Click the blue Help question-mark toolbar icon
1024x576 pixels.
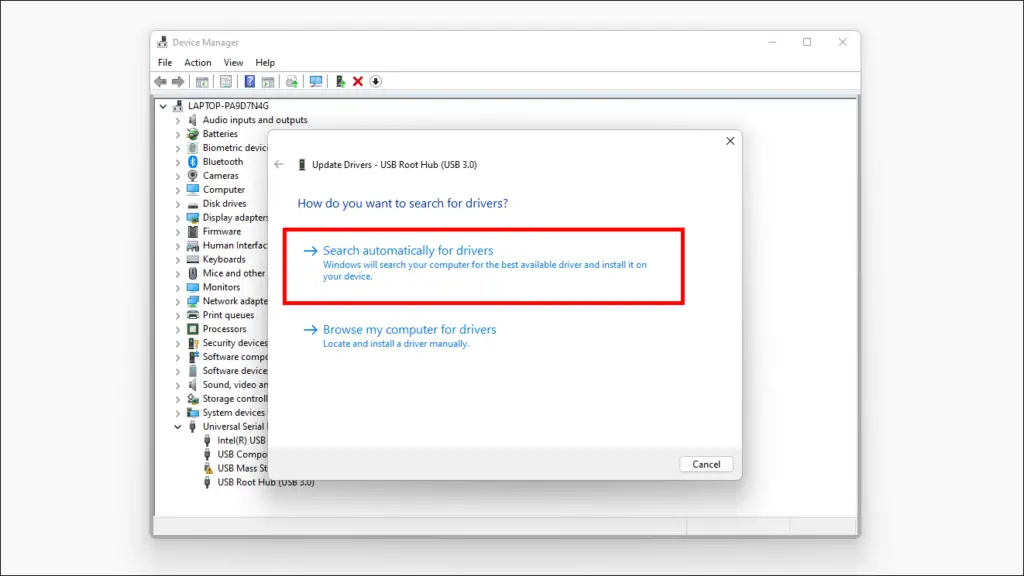(249, 82)
